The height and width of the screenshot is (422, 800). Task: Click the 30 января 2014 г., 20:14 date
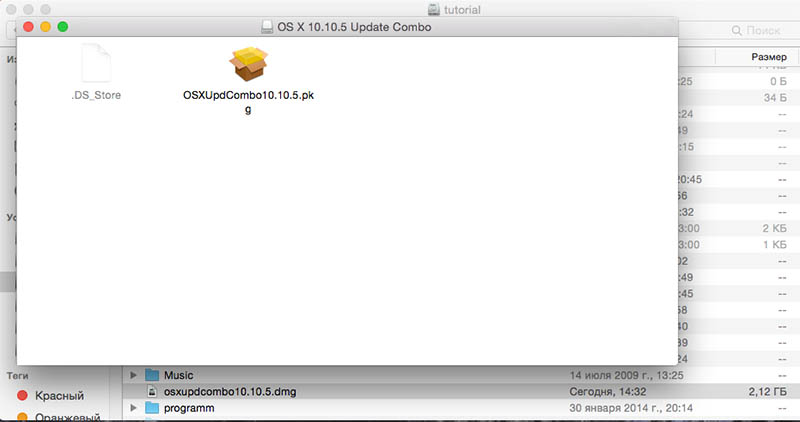click(631, 408)
